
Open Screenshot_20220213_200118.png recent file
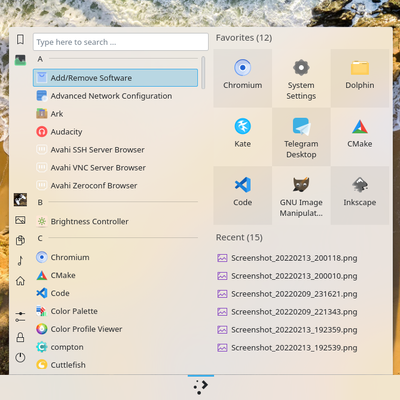pyautogui.click(x=287, y=258)
